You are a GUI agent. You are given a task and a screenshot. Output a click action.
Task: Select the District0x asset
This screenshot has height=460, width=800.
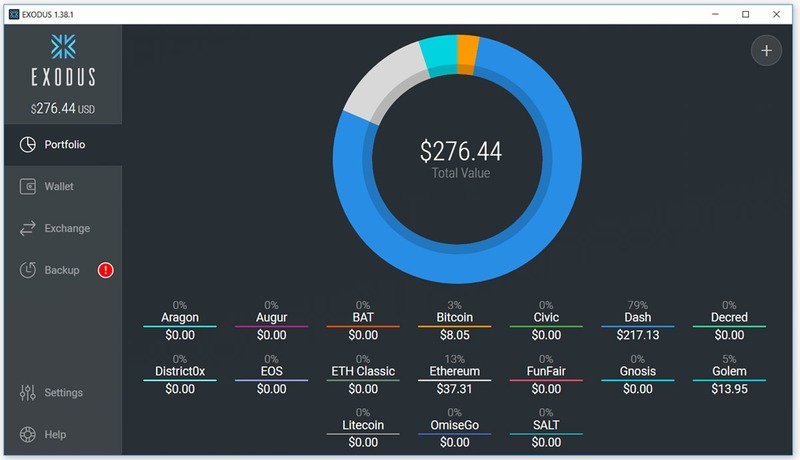180,374
